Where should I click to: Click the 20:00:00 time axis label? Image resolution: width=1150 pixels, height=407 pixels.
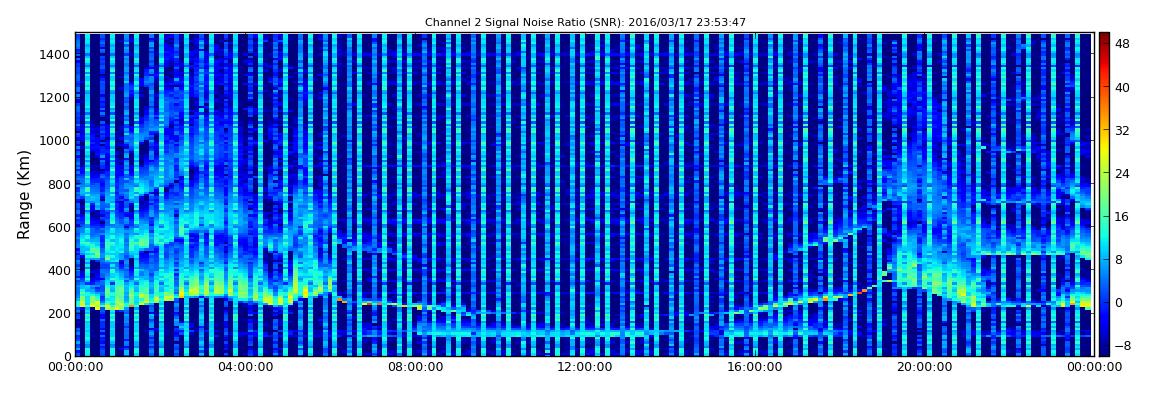pos(922,367)
